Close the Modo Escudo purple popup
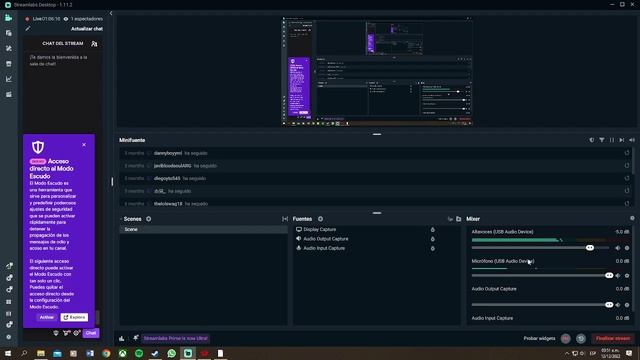640x360 pixels. click(84, 144)
